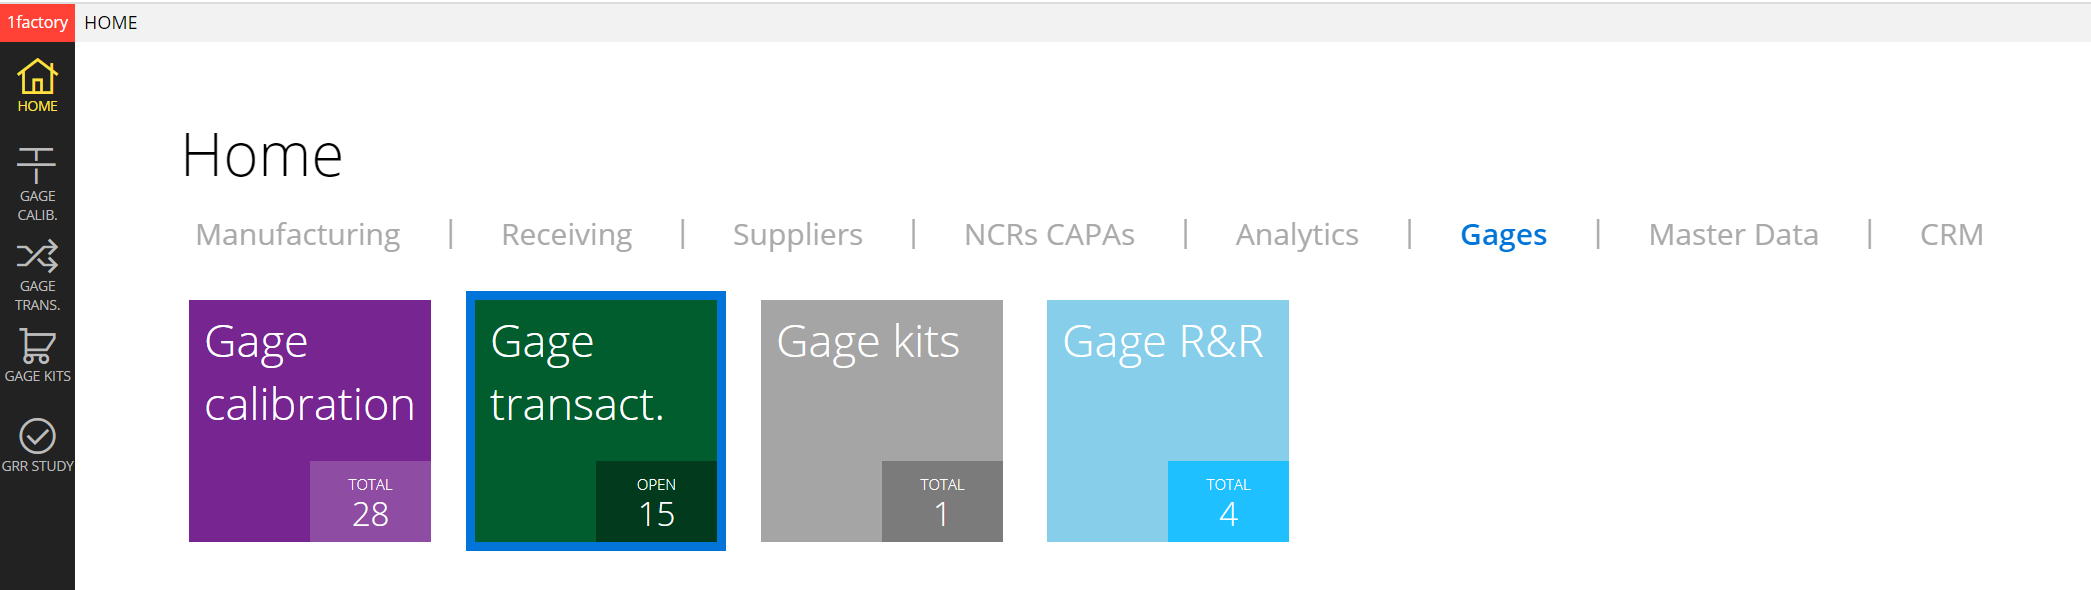Switch to the Manufacturing tab
Screen dimensions: 2091x590
click(x=298, y=234)
